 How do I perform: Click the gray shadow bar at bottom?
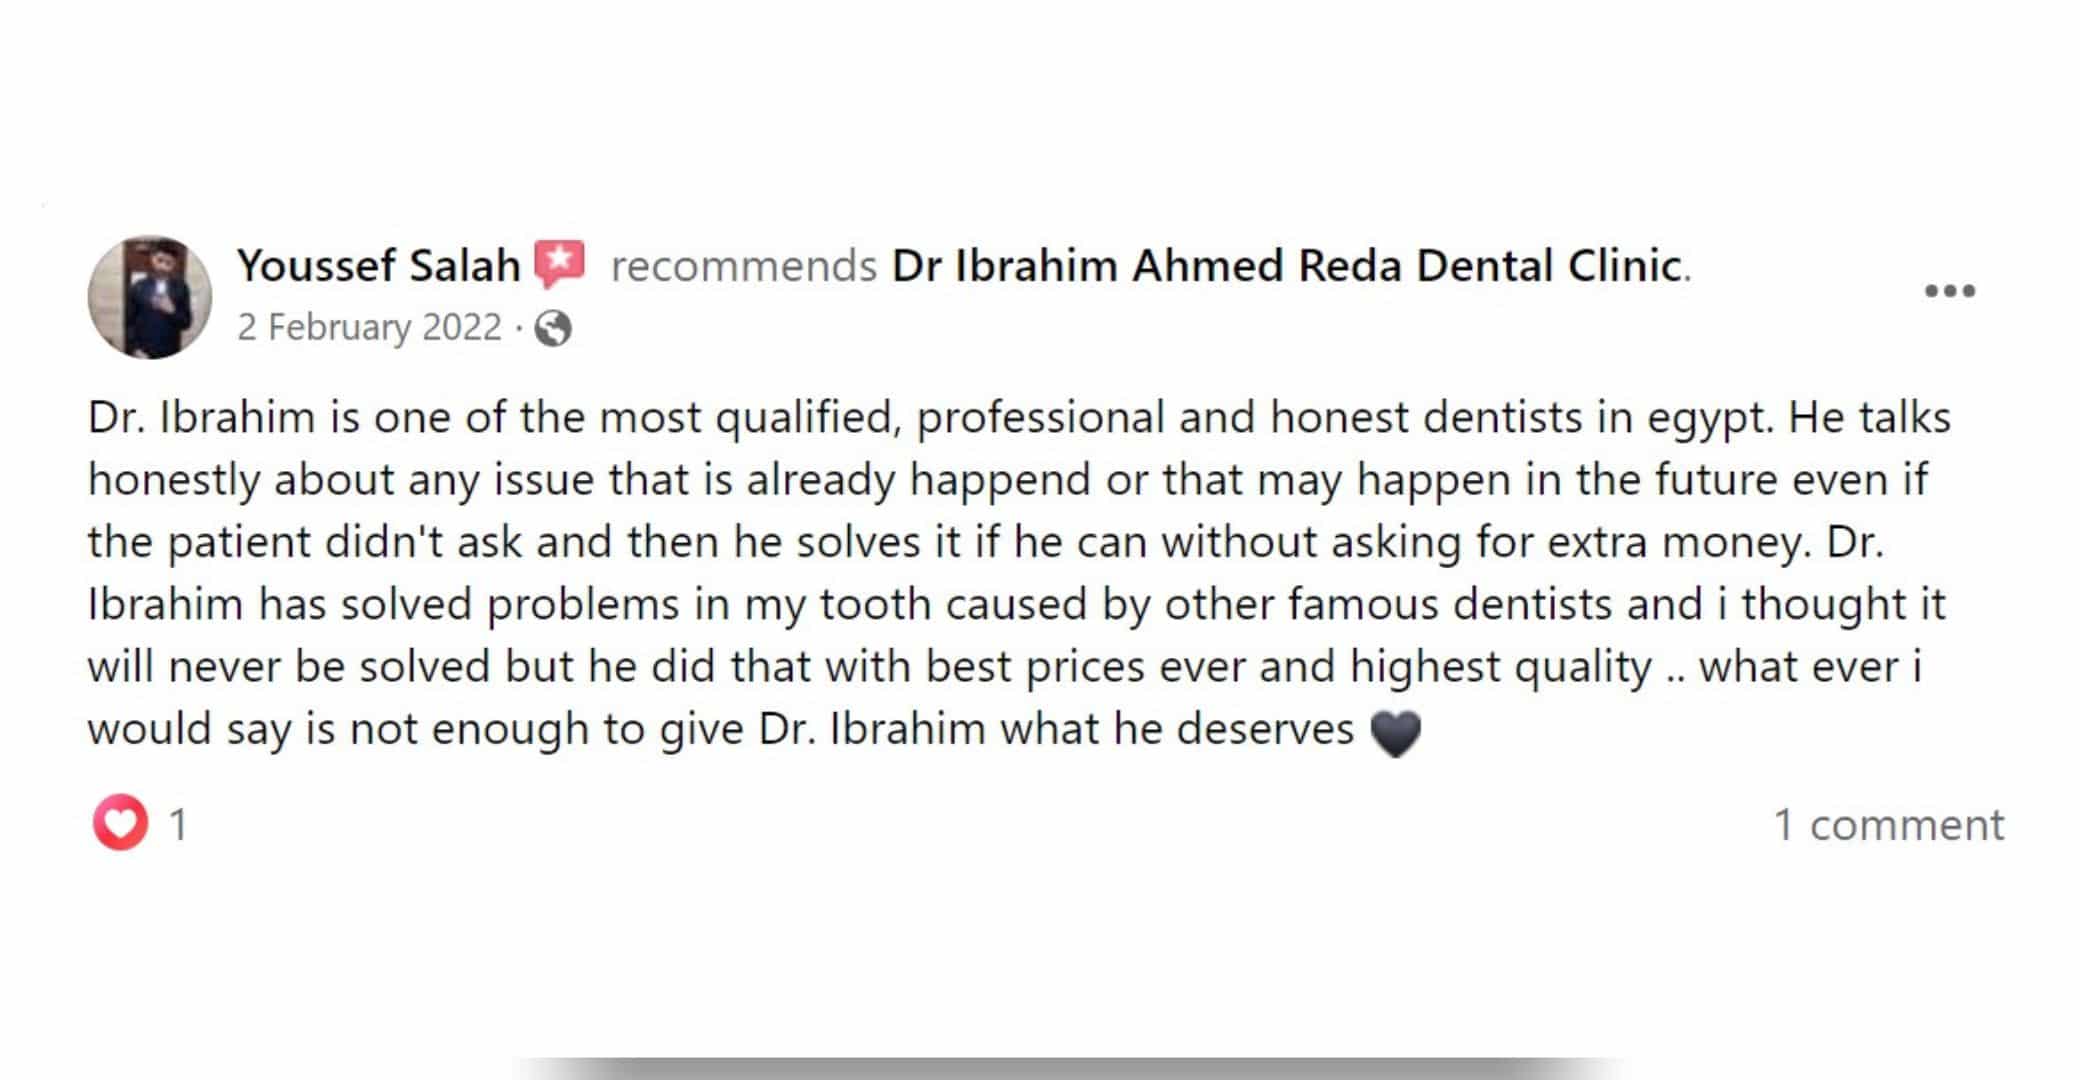click(x=1070, y=1068)
